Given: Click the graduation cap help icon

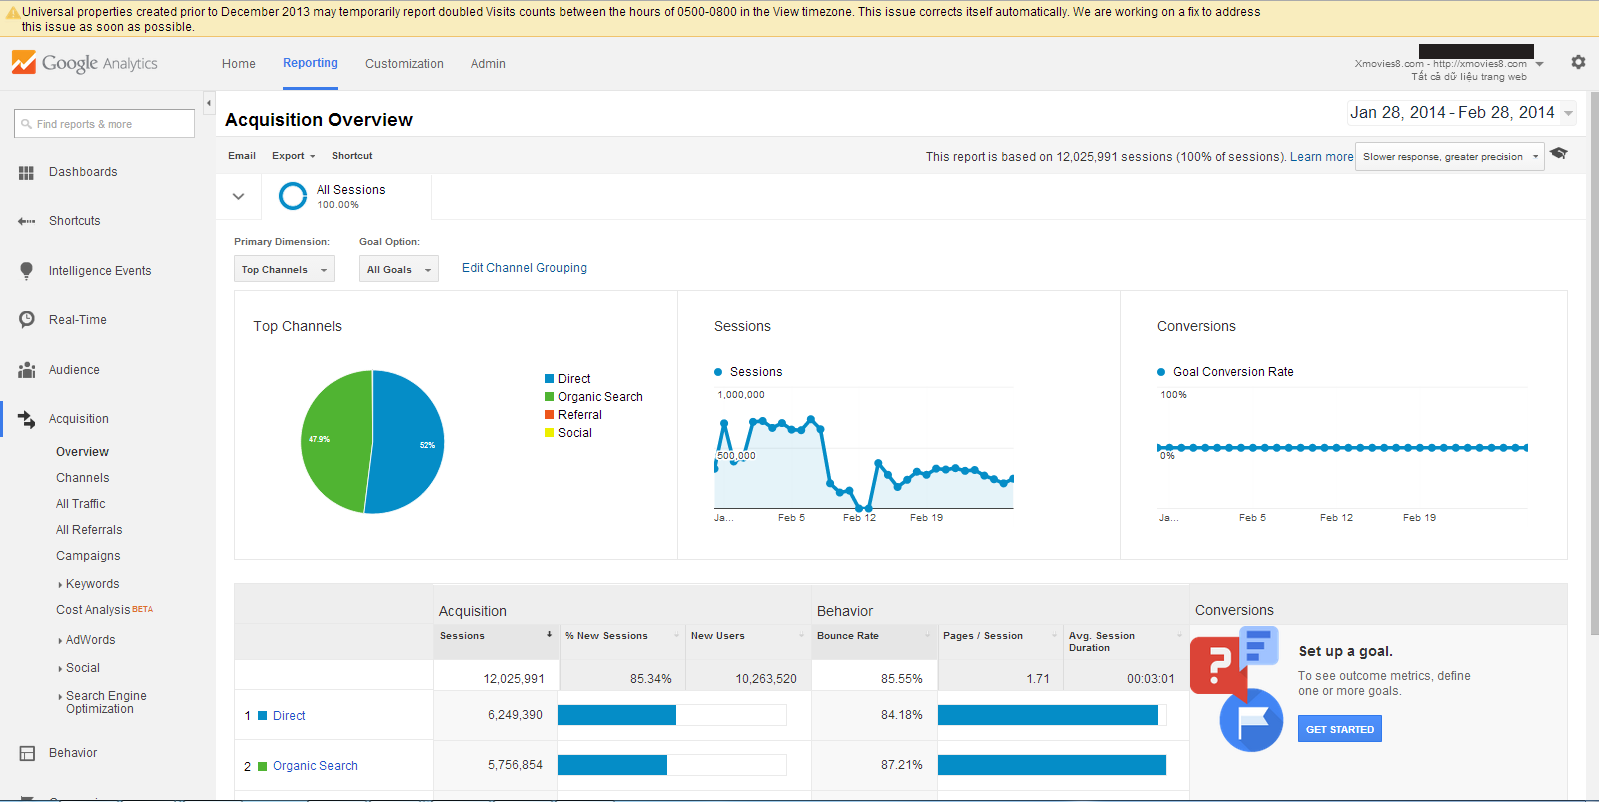Looking at the screenshot, I should (x=1558, y=154).
